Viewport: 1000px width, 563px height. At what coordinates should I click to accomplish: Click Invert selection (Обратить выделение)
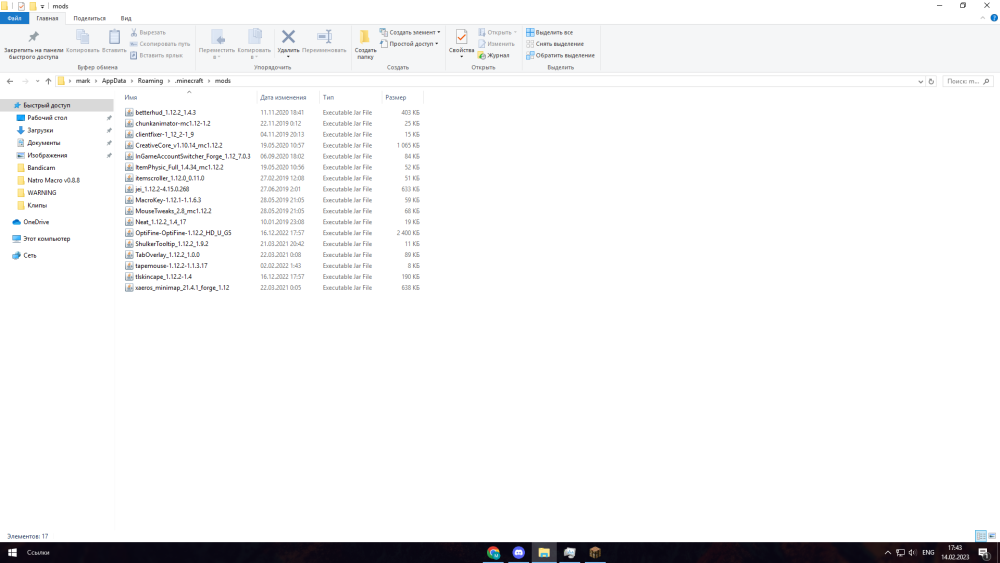(x=560, y=55)
